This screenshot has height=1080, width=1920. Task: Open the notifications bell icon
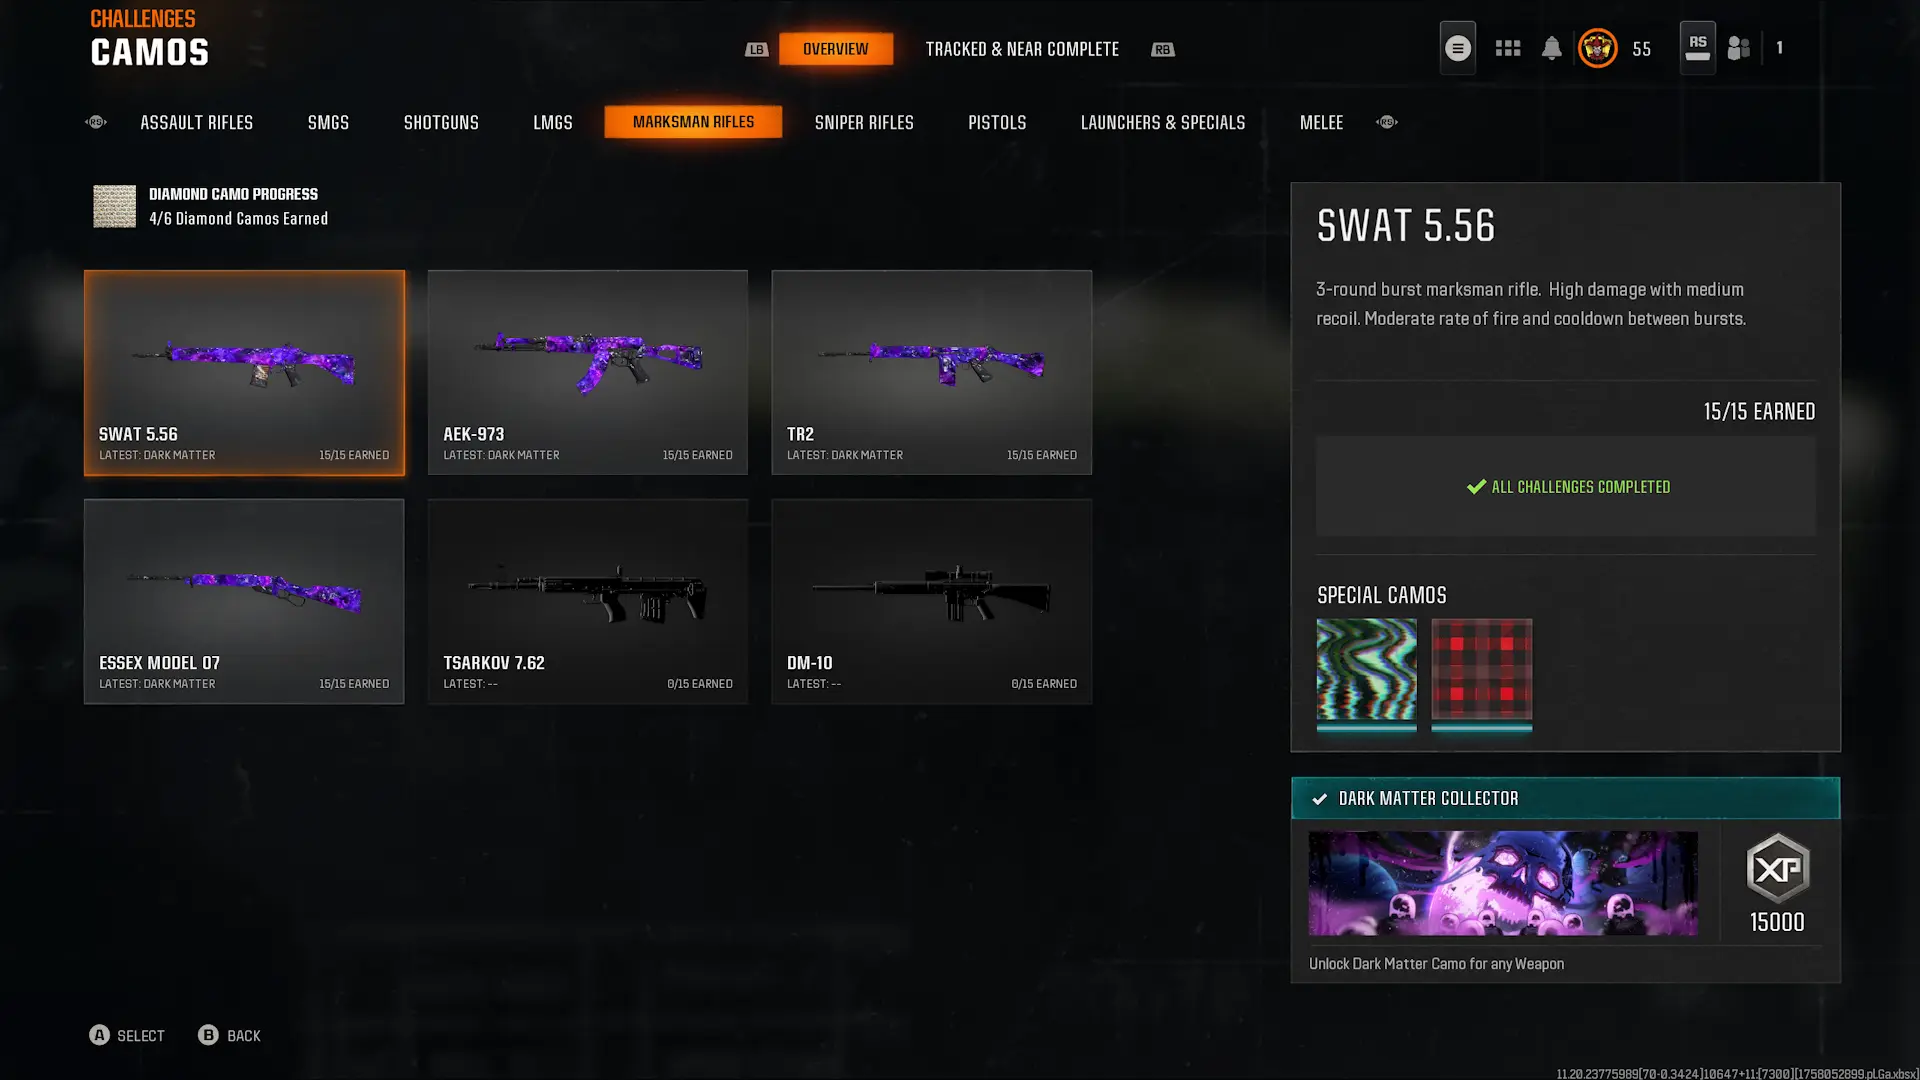[x=1551, y=48]
